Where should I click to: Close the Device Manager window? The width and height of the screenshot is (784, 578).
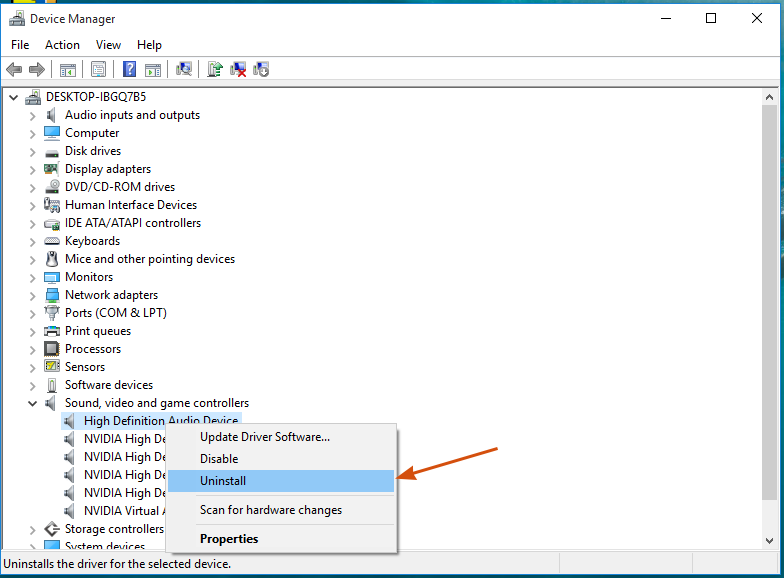click(756, 18)
